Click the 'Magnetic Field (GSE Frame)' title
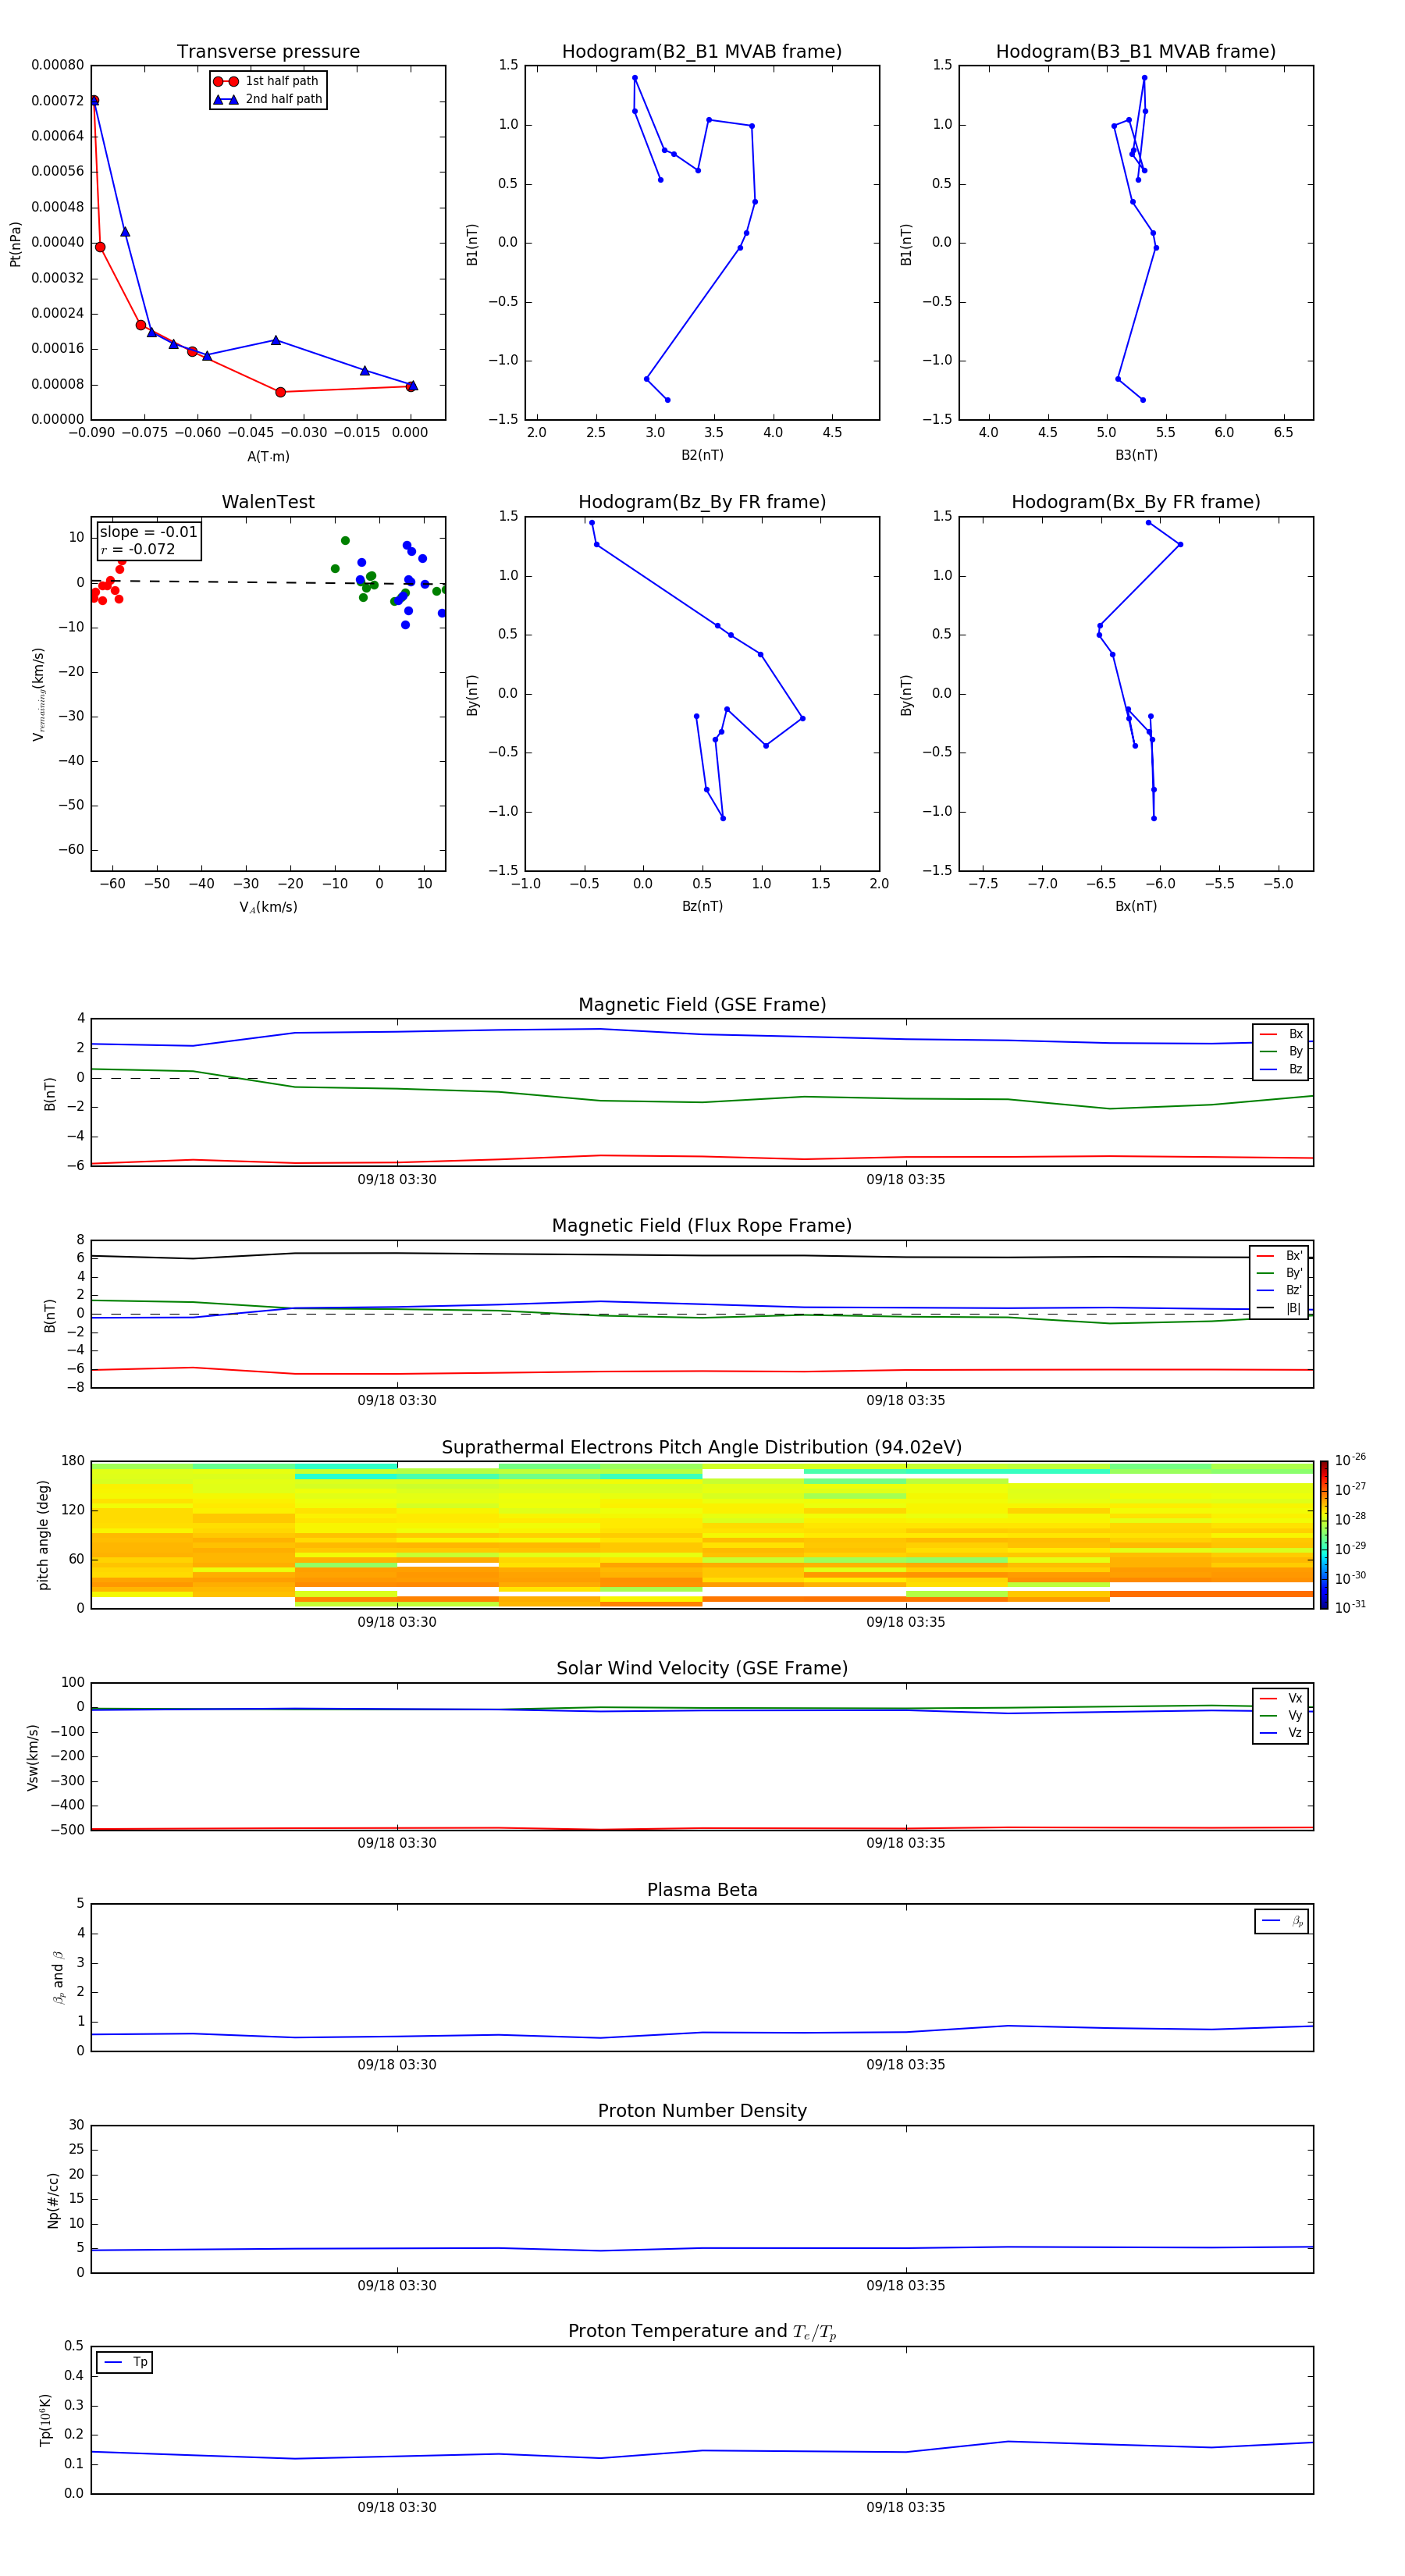 [702, 1005]
